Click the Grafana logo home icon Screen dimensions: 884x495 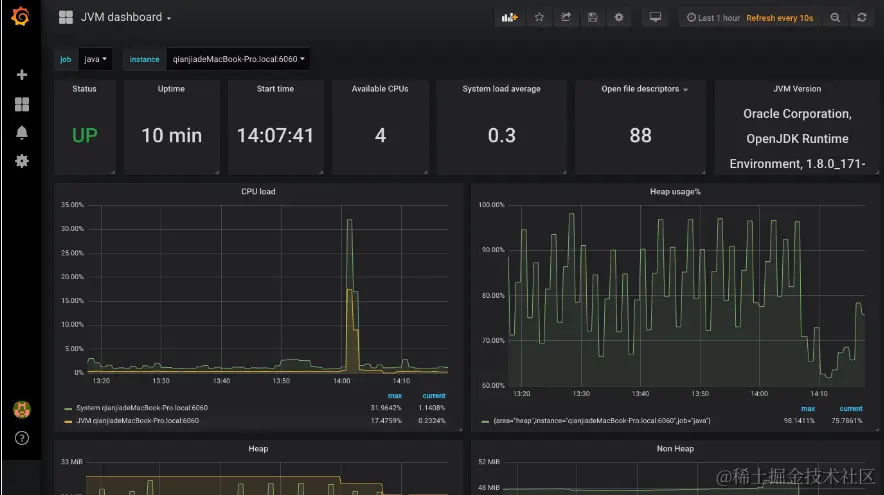[x=21, y=16]
